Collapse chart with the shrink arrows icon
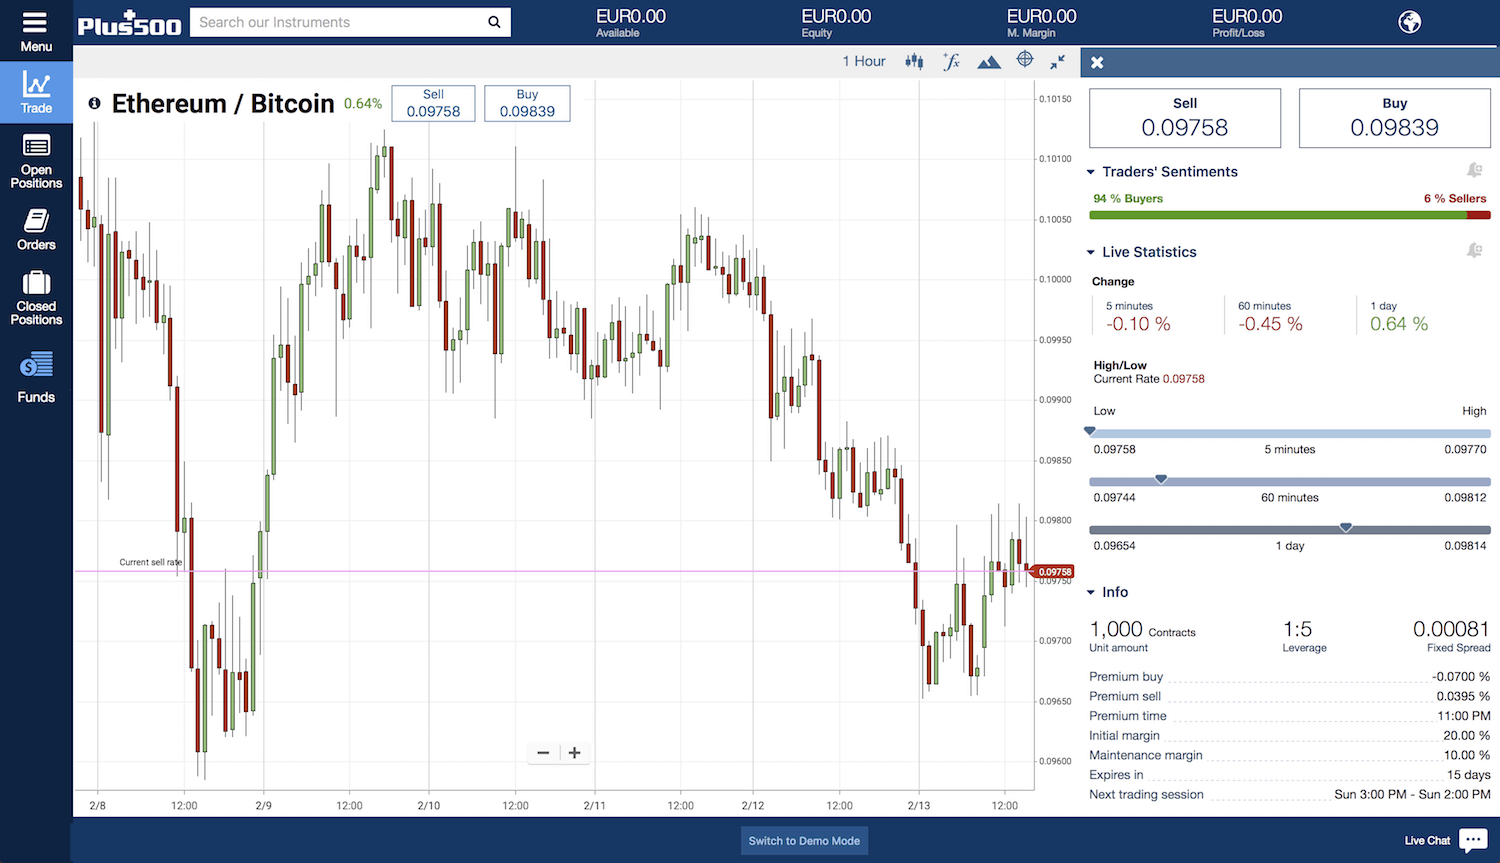The height and width of the screenshot is (863, 1500). coord(1058,62)
